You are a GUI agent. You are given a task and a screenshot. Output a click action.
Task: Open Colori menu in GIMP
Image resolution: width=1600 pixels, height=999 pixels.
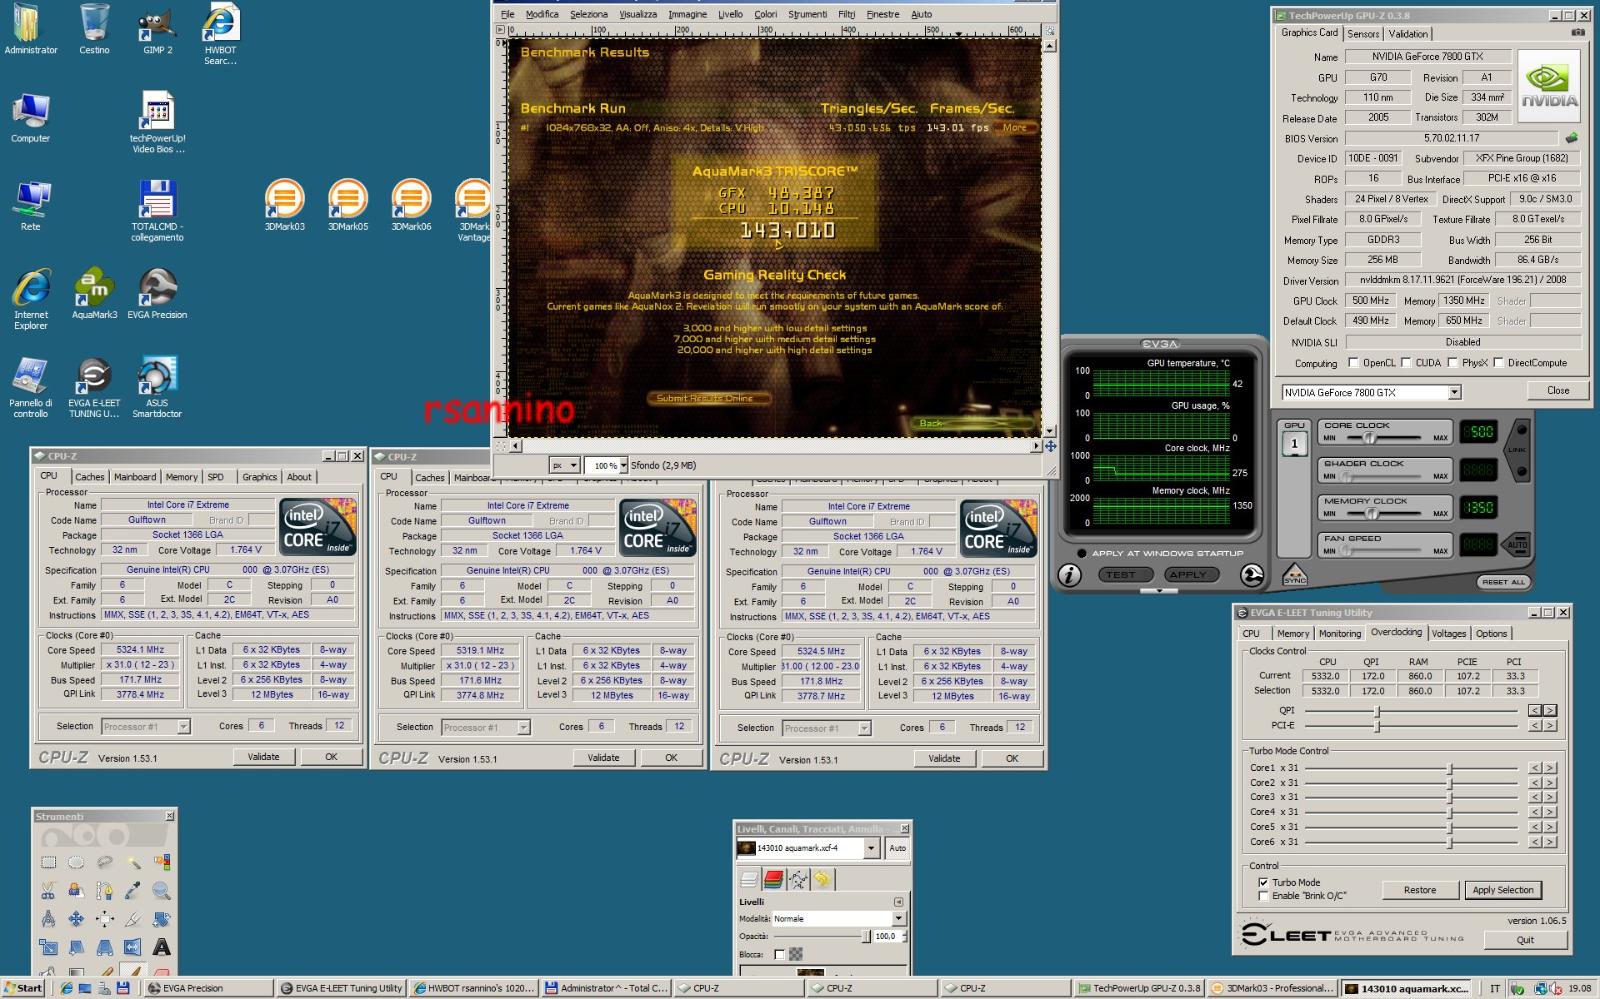(766, 14)
